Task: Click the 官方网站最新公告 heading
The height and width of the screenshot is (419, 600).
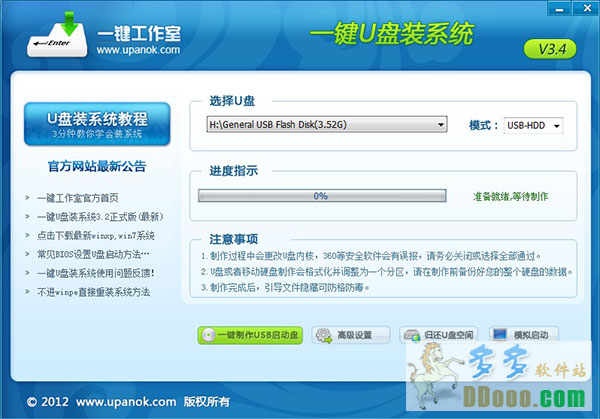Action: (97, 166)
